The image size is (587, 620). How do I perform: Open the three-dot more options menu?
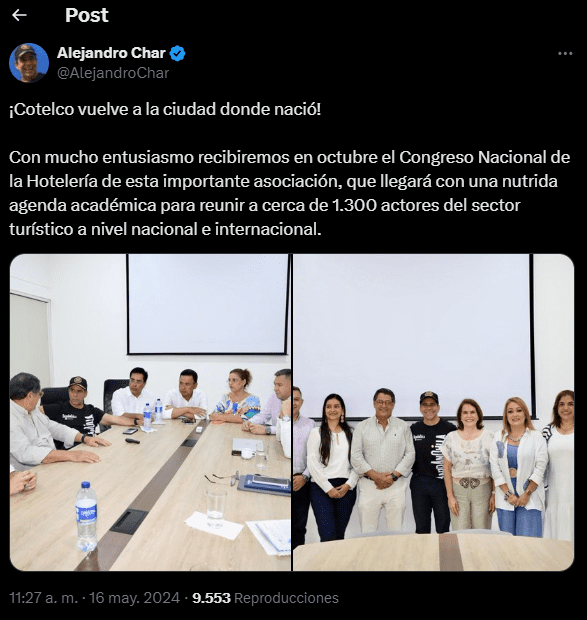click(x=565, y=54)
